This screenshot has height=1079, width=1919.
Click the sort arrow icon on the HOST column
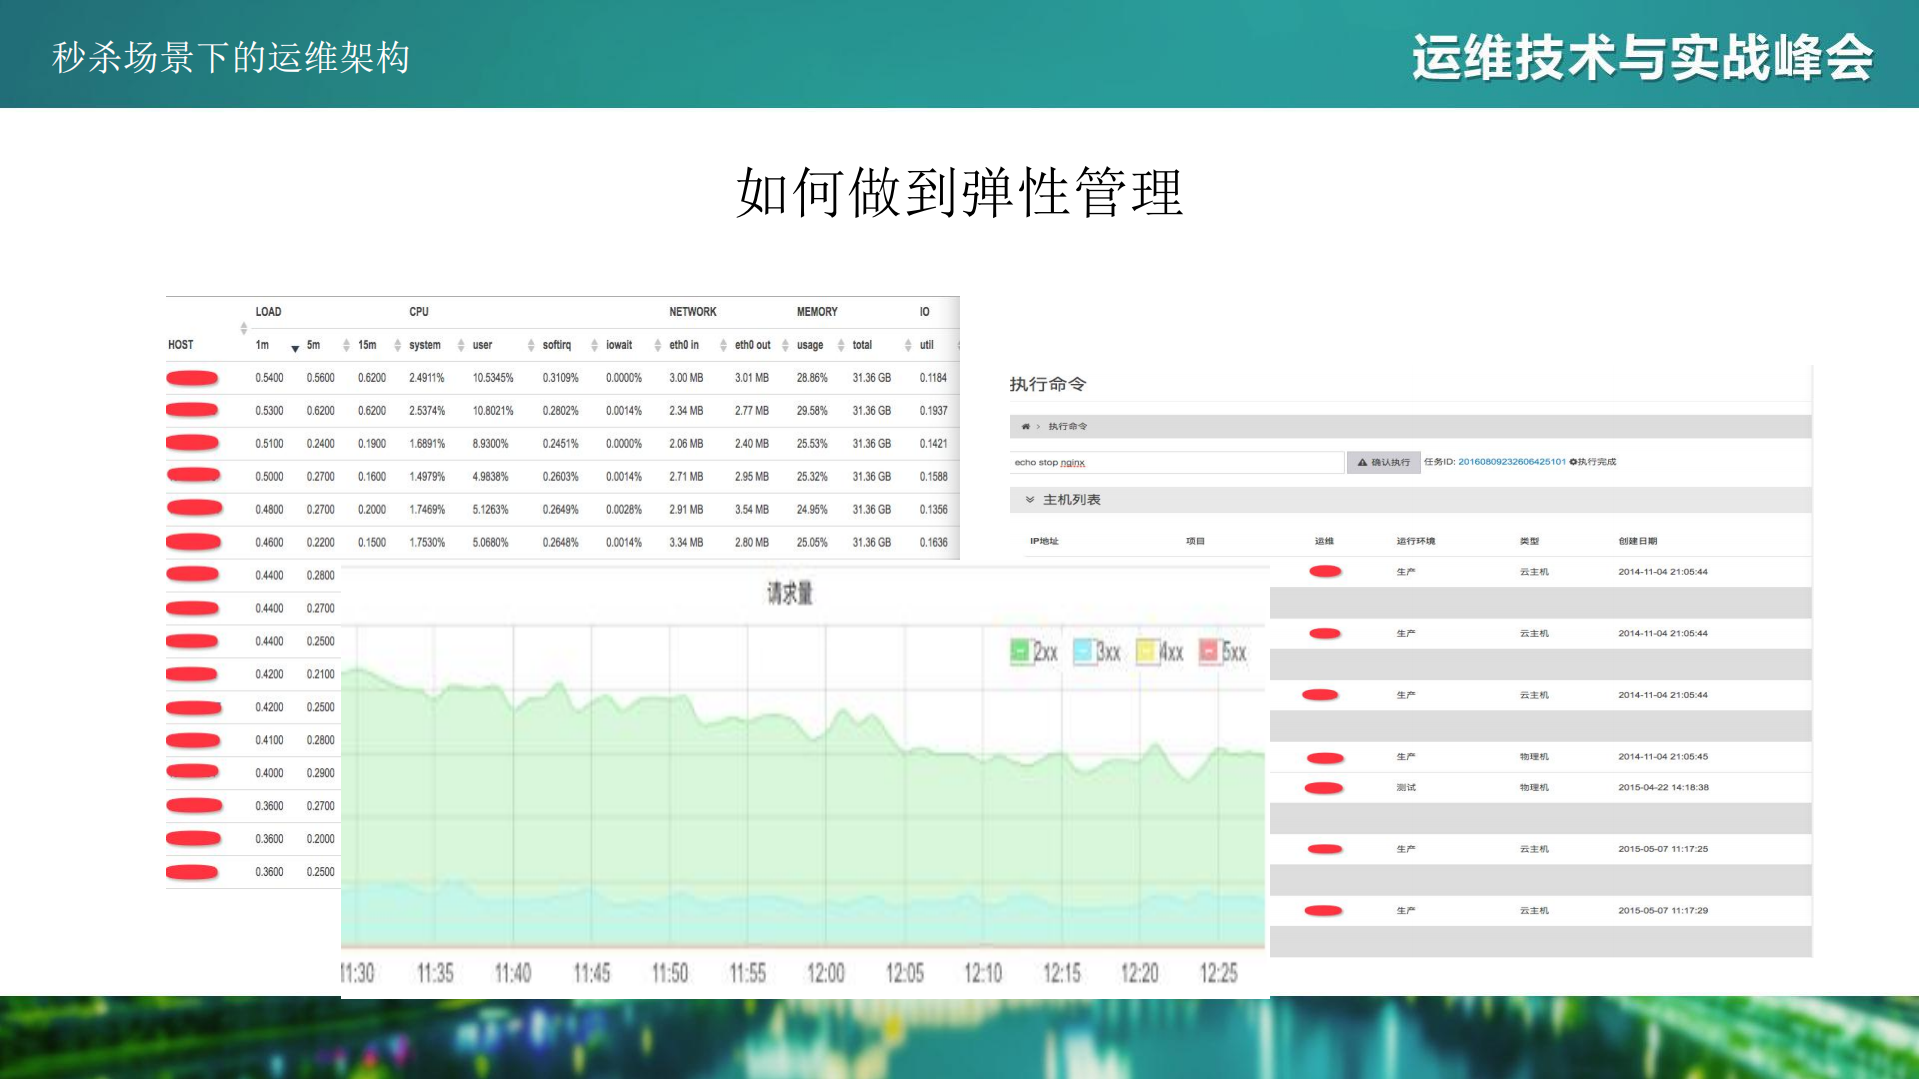(x=243, y=327)
